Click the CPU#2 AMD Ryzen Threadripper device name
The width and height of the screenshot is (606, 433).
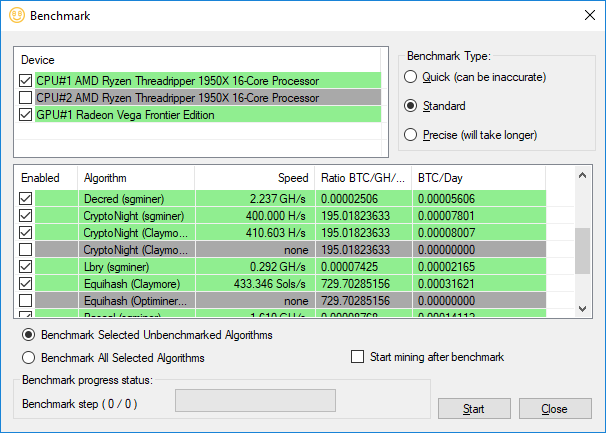pos(177,98)
